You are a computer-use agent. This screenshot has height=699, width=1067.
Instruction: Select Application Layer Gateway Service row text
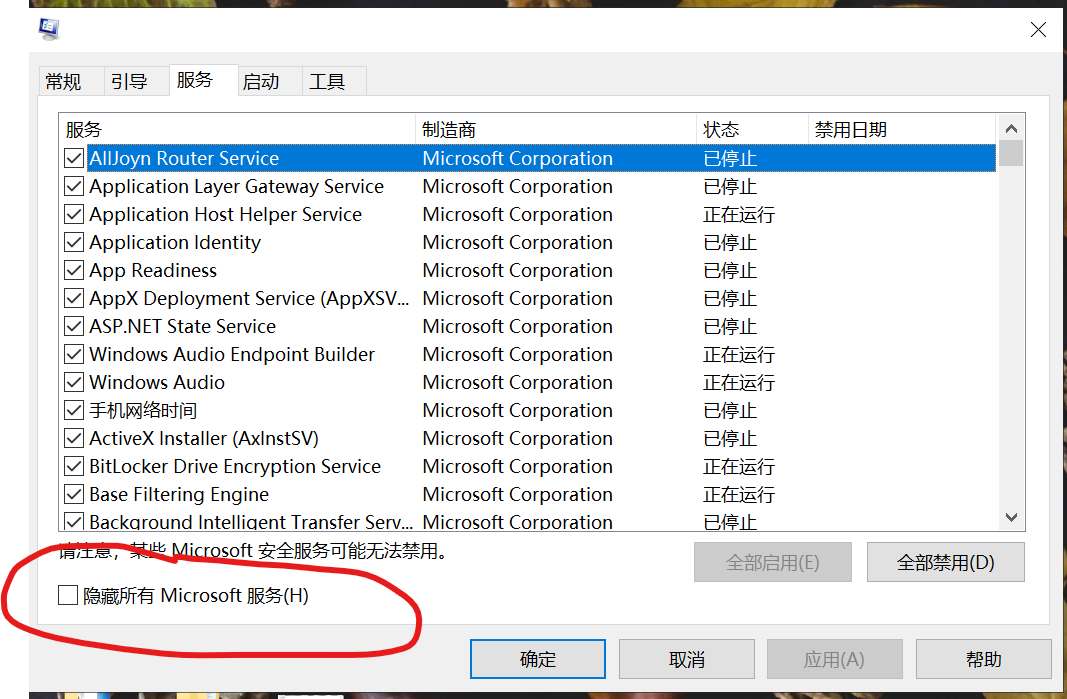tap(236, 186)
